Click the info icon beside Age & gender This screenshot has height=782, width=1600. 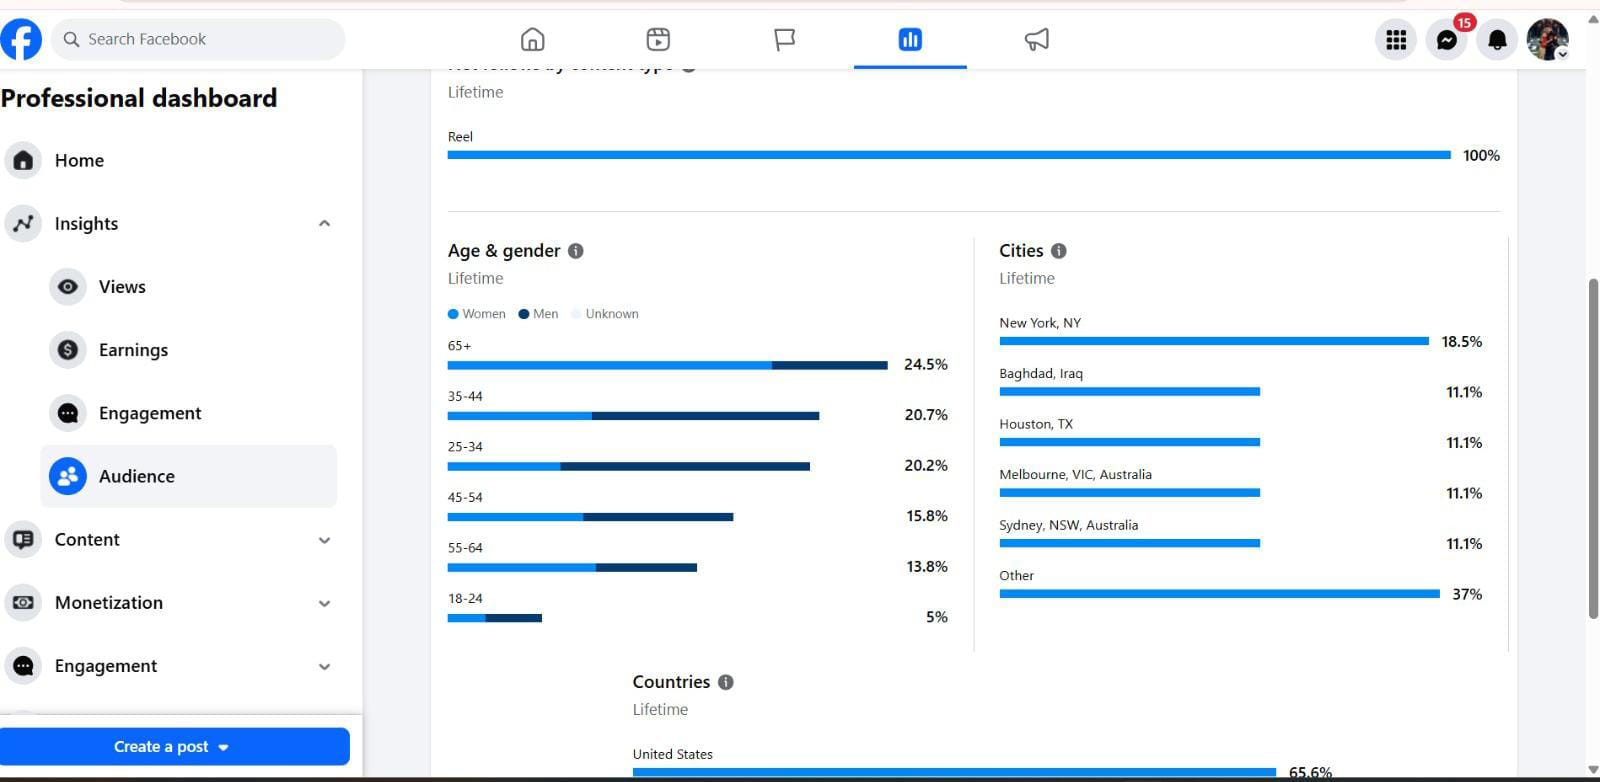(x=576, y=251)
